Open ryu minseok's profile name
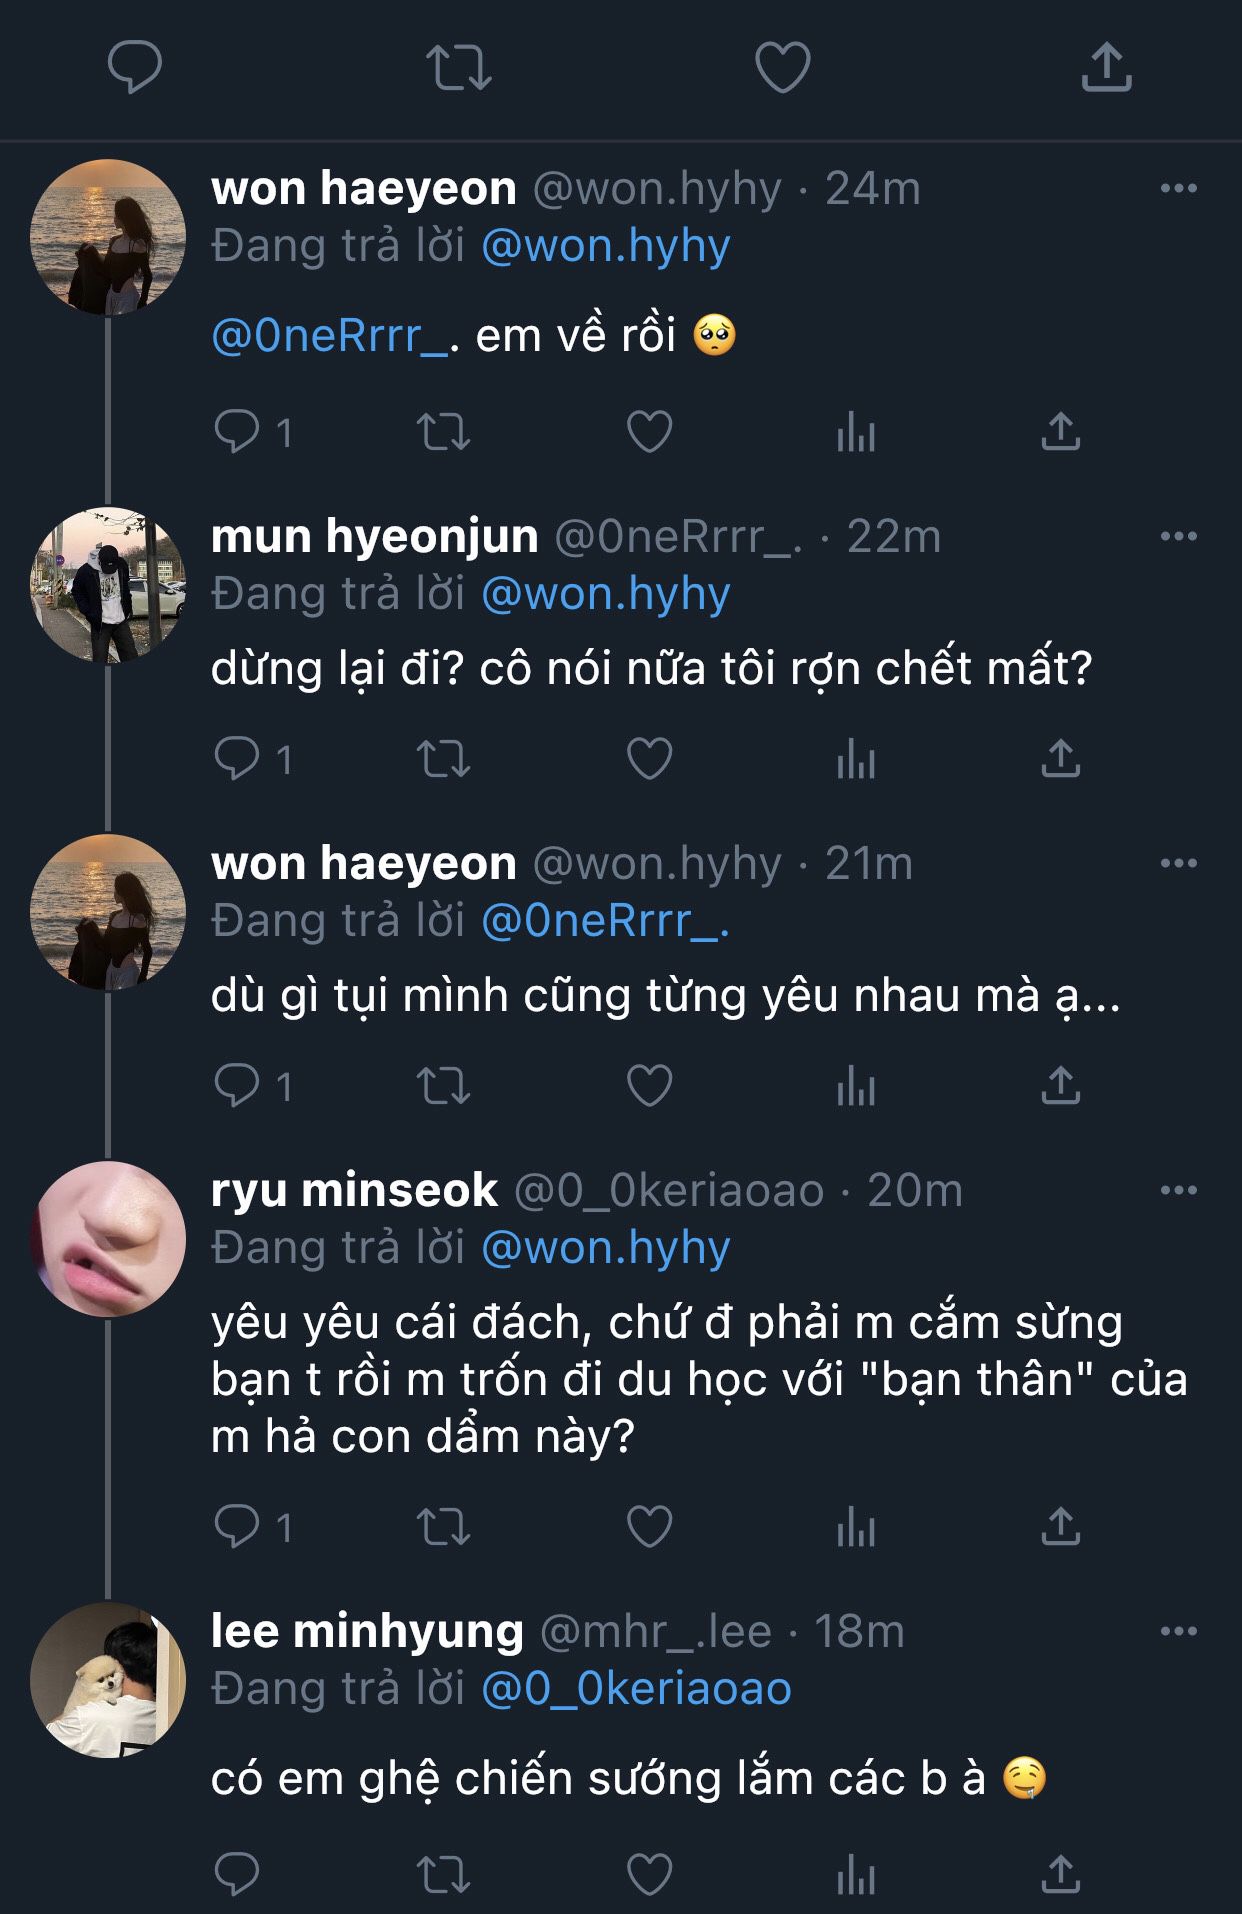 [x=354, y=1190]
